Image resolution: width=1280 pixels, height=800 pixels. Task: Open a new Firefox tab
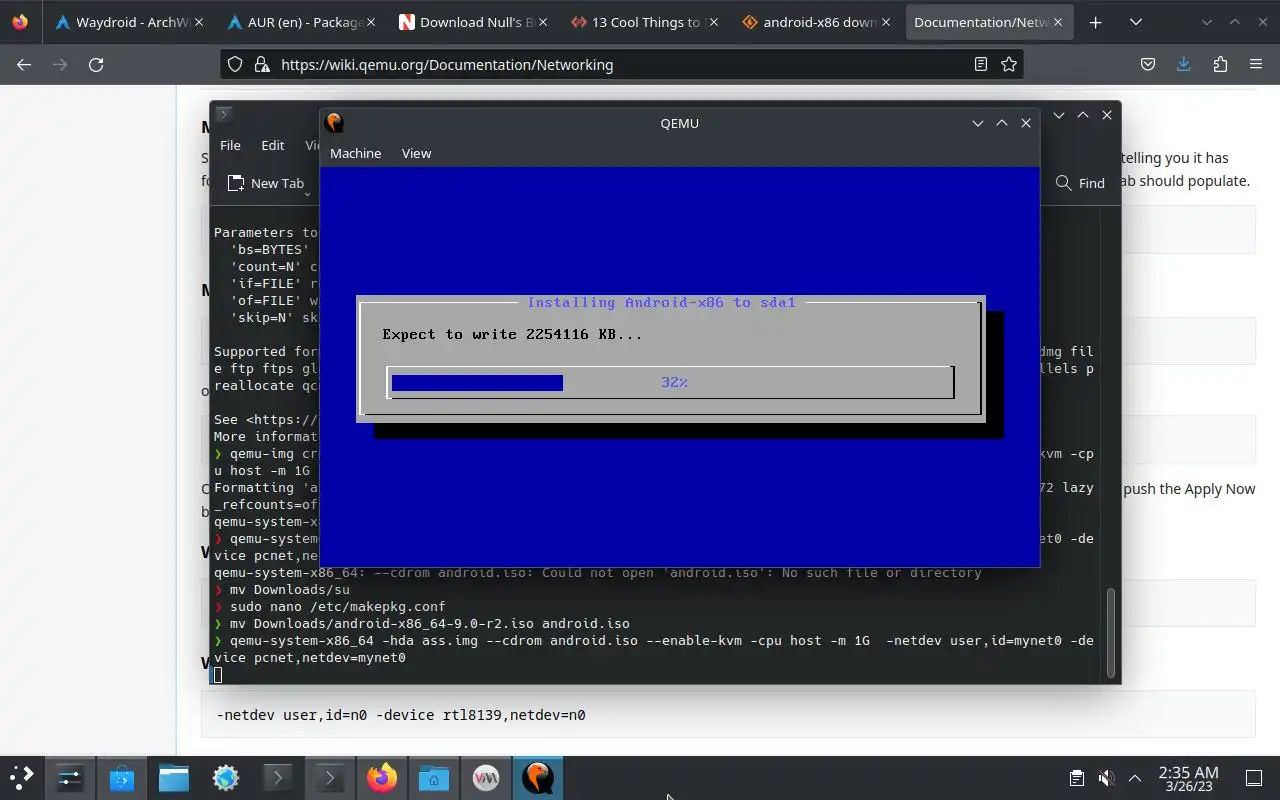(x=1095, y=22)
